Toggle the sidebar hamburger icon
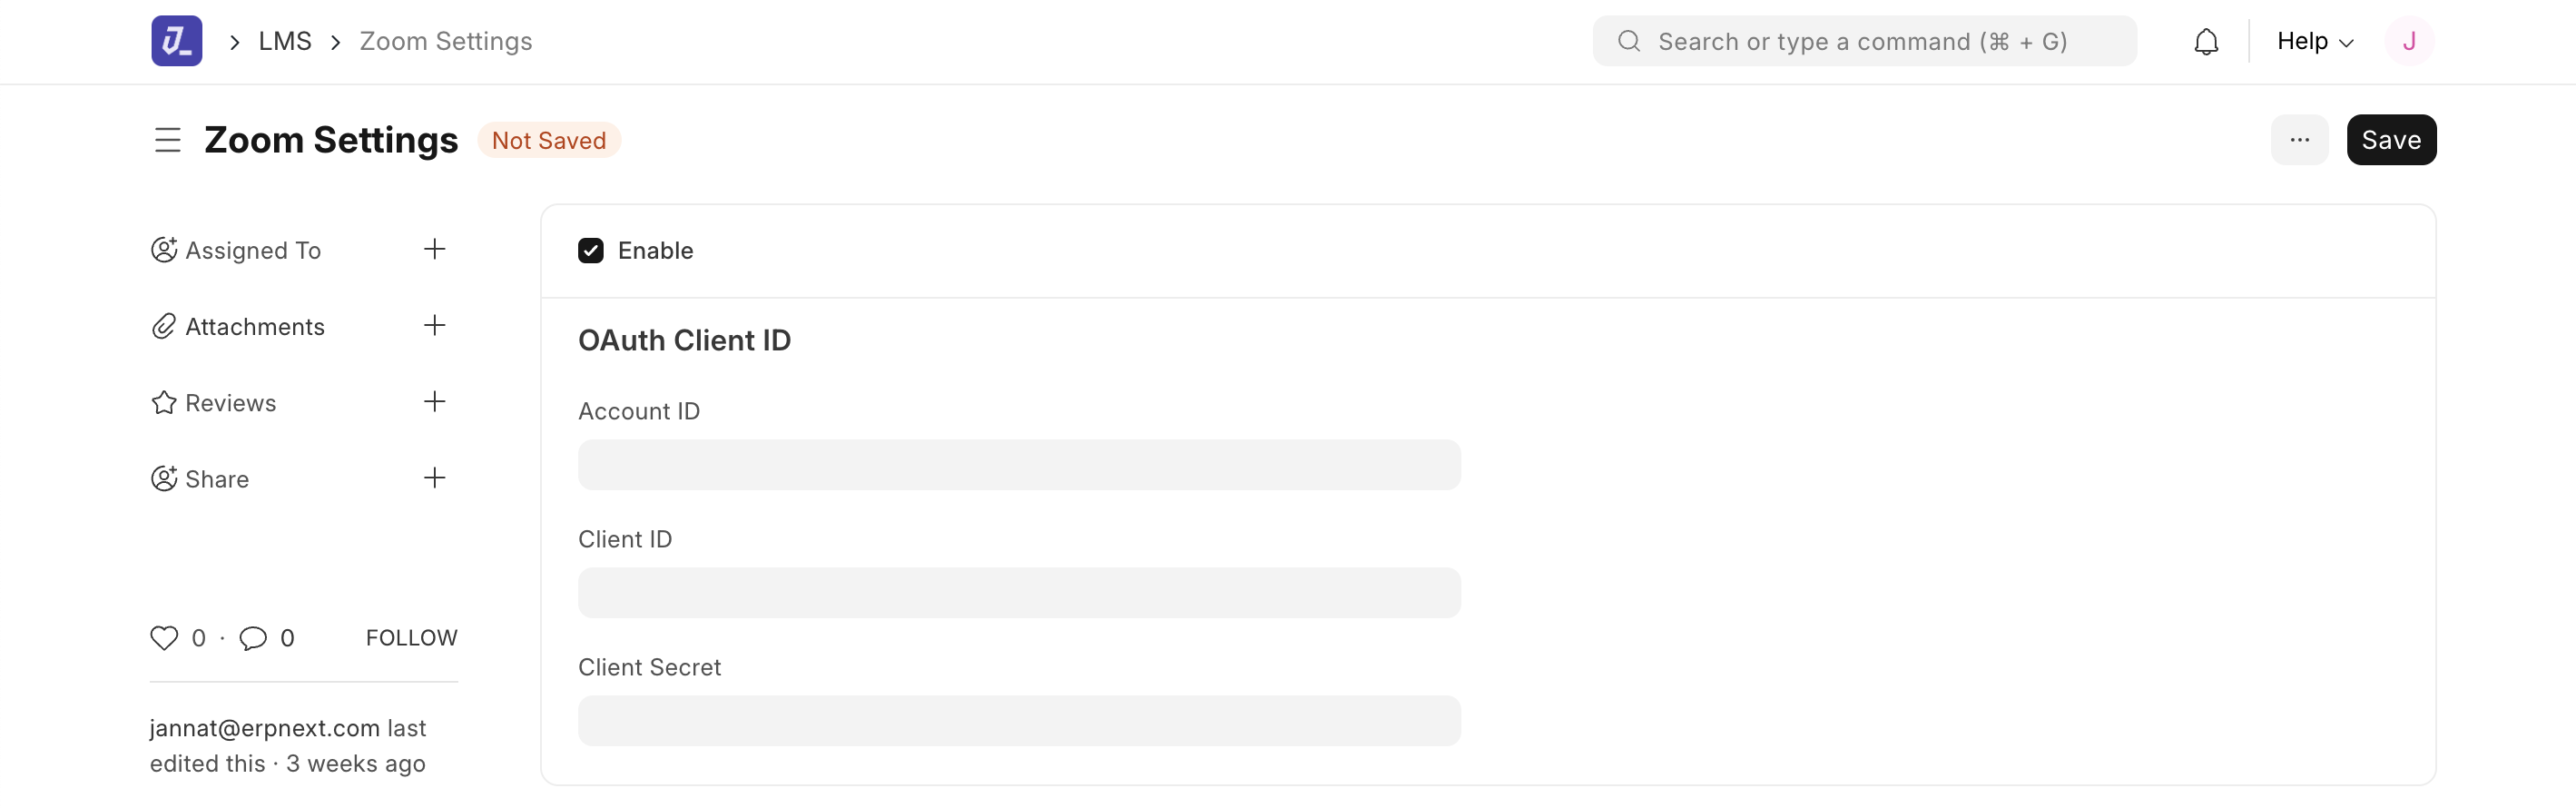The height and width of the screenshot is (808, 2576). coord(168,140)
